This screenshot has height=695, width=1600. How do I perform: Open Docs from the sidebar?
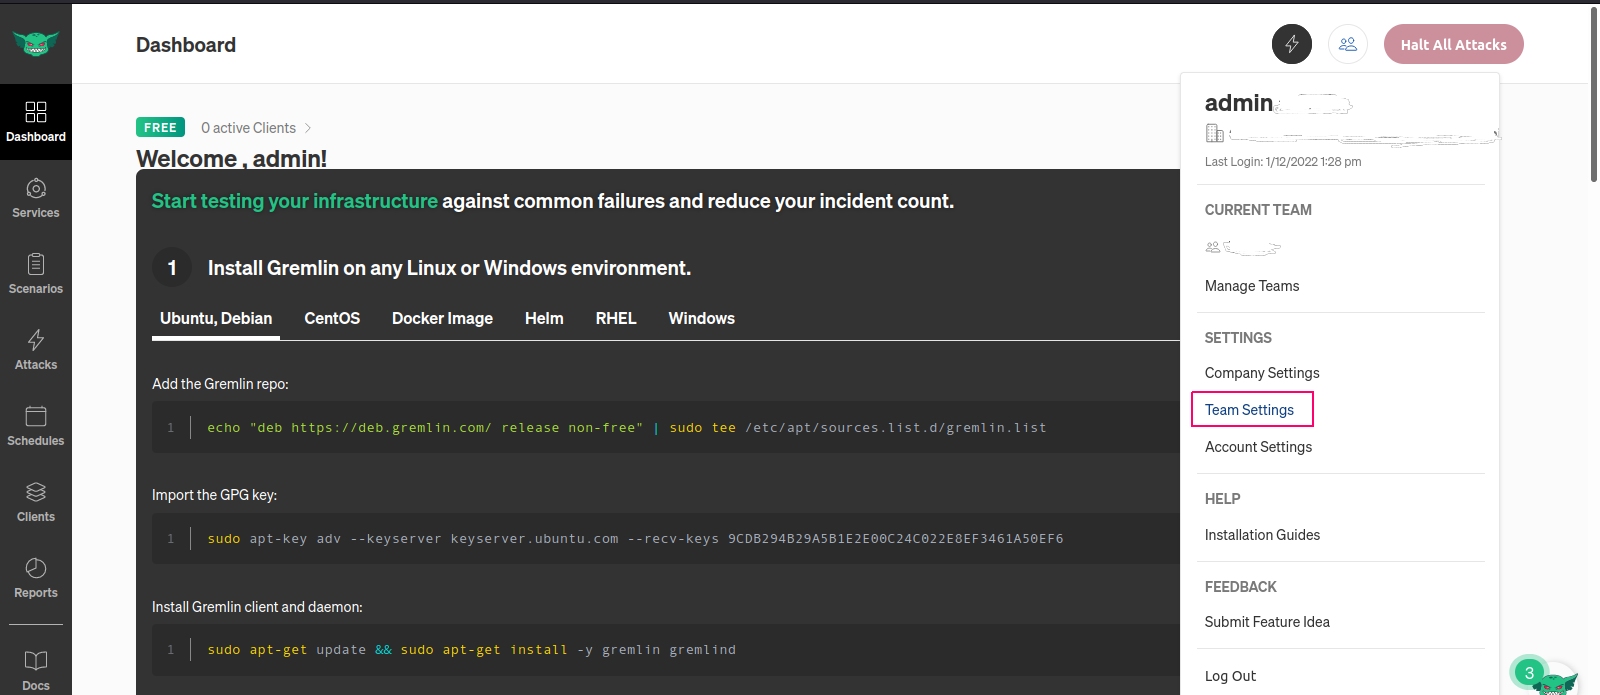(x=36, y=669)
